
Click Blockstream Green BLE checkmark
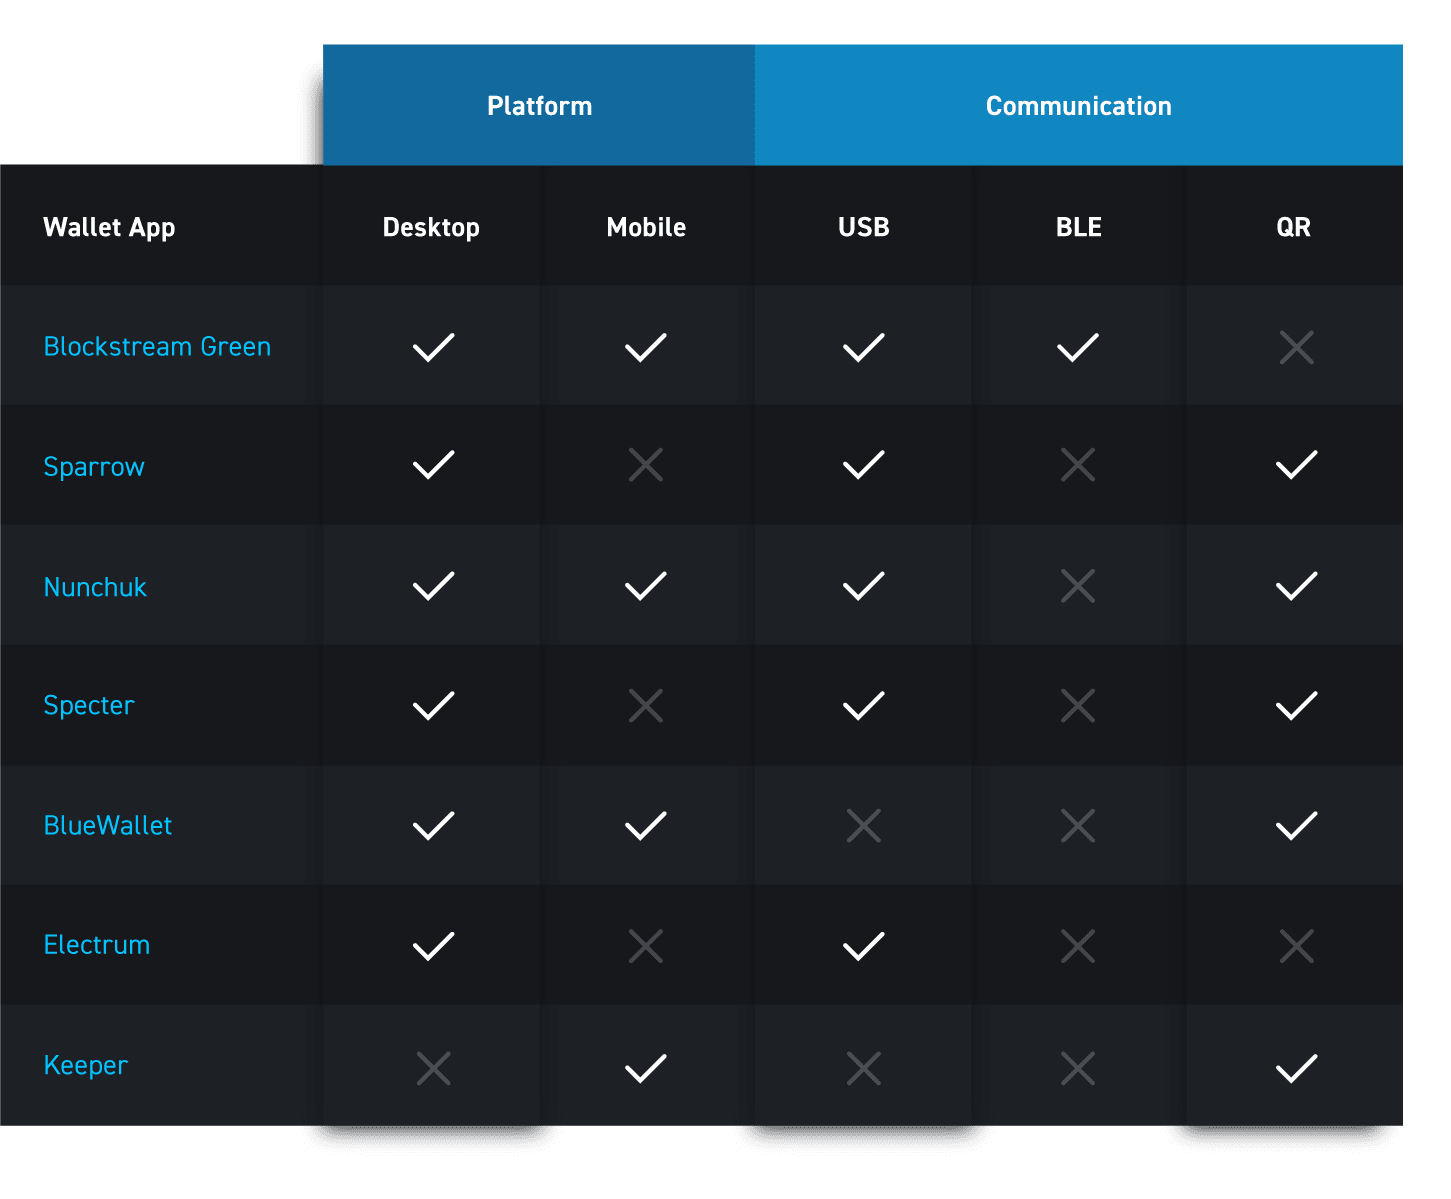point(1078,347)
